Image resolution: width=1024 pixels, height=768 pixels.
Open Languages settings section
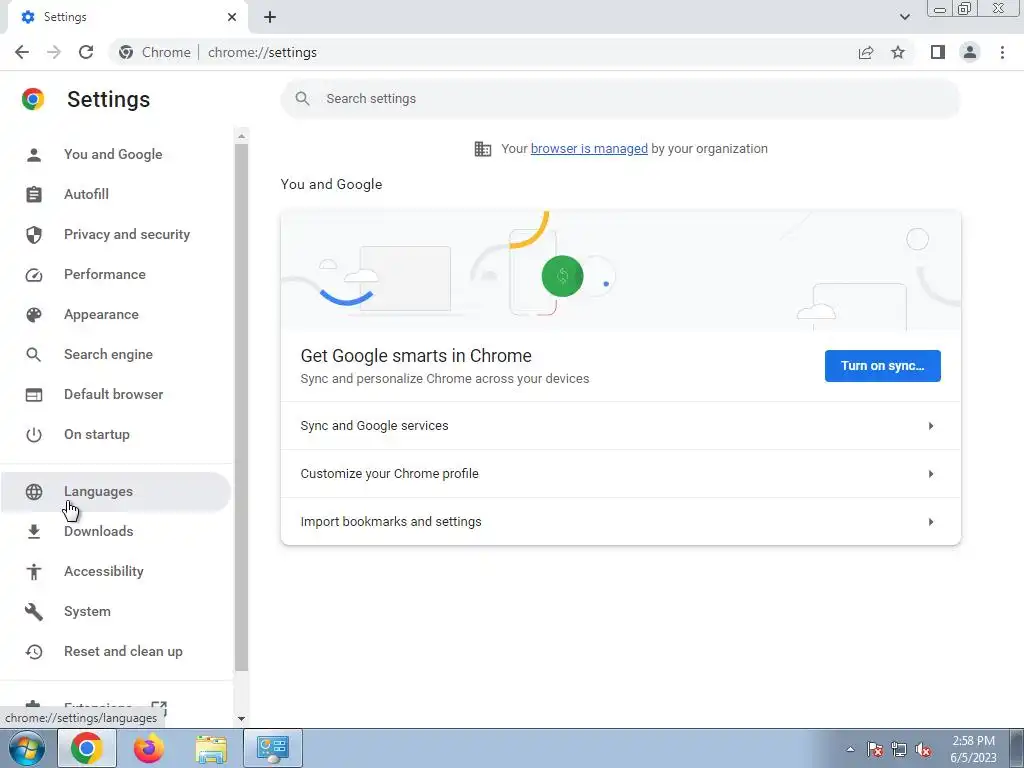116,492
